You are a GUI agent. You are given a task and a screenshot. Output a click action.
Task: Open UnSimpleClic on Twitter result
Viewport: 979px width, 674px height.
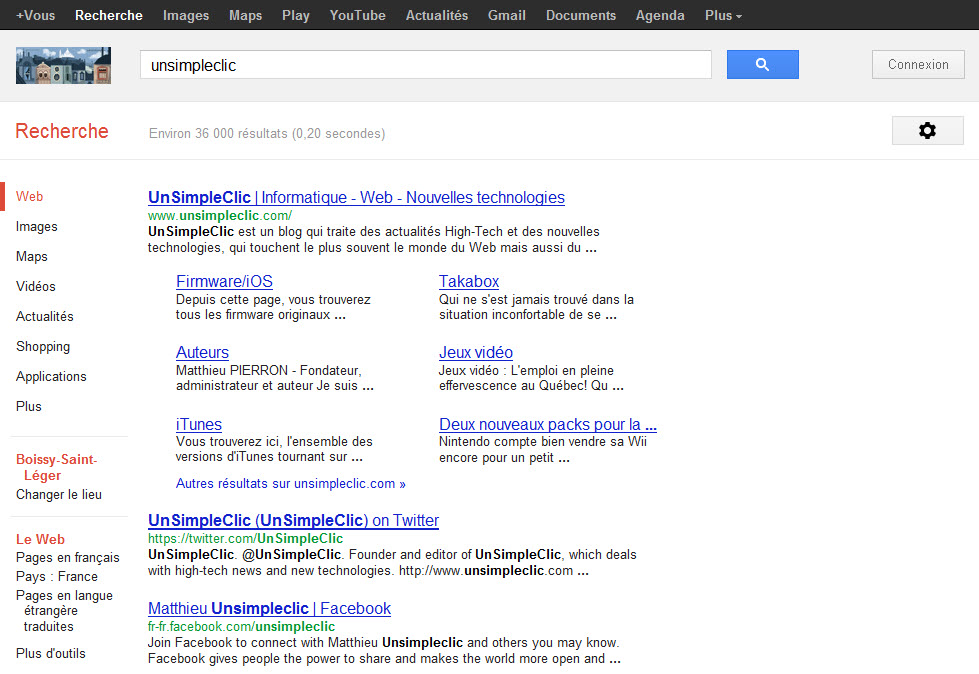293,520
